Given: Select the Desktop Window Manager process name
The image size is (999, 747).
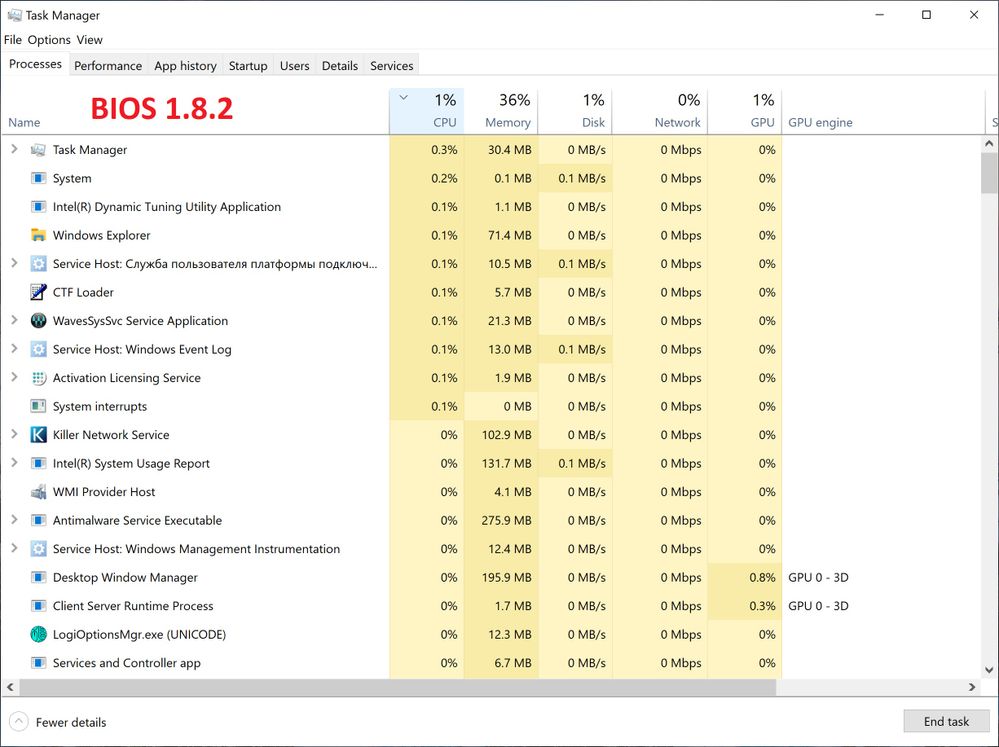Looking at the screenshot, I should [x=125, y=577].
